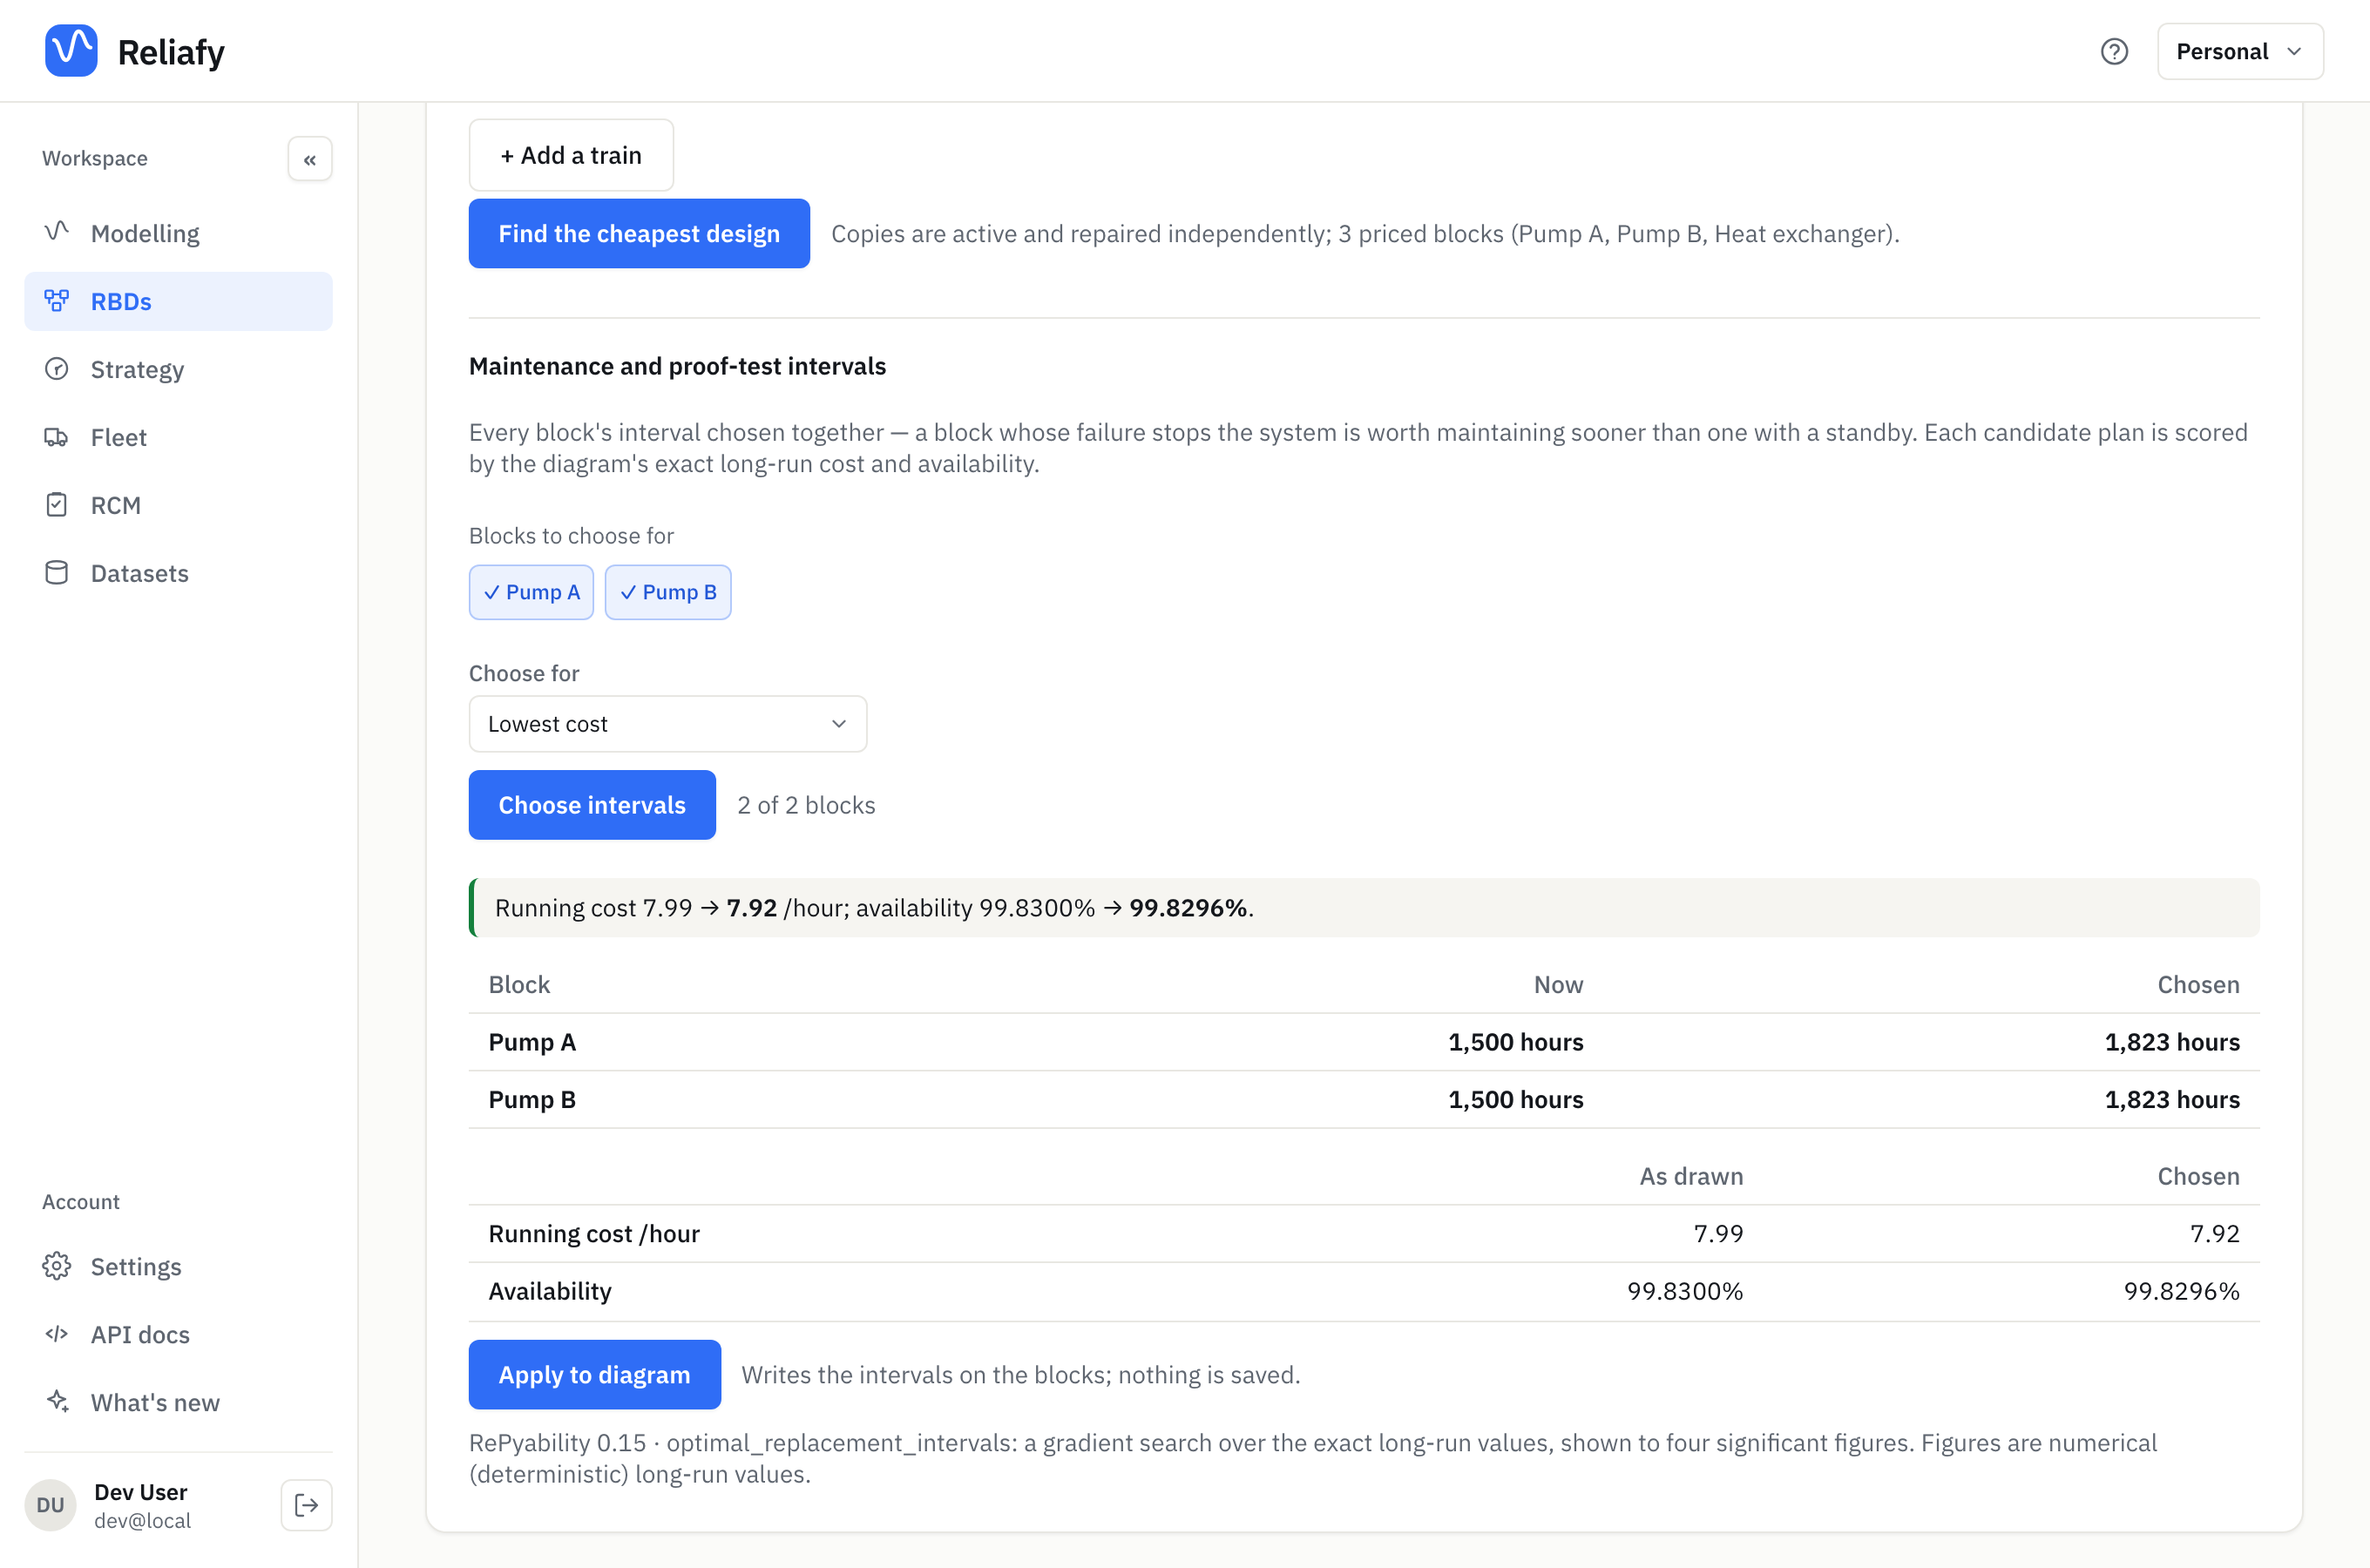Click the Datasets cylinder icon
Image resolution: width=2370 pixels, height=1568 pixels.
(57, 572)
